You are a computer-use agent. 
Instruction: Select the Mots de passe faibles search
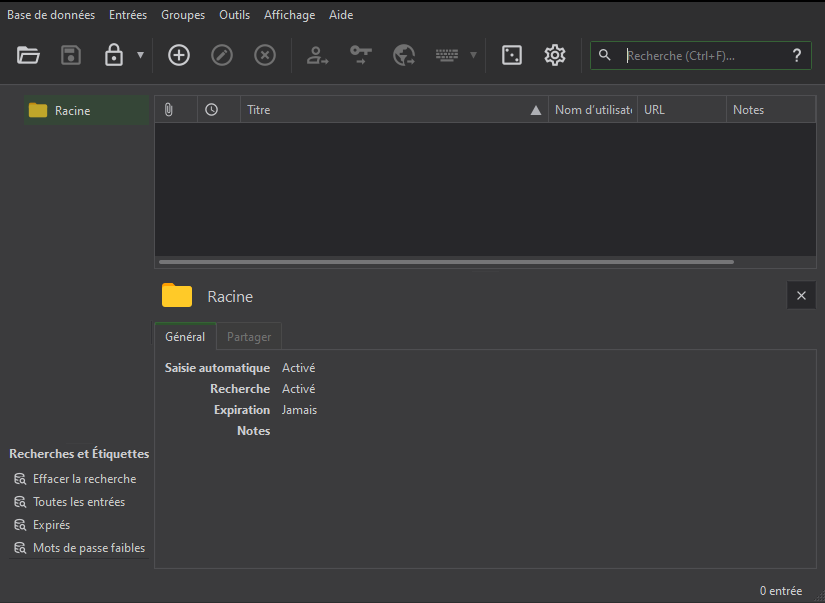89,547
